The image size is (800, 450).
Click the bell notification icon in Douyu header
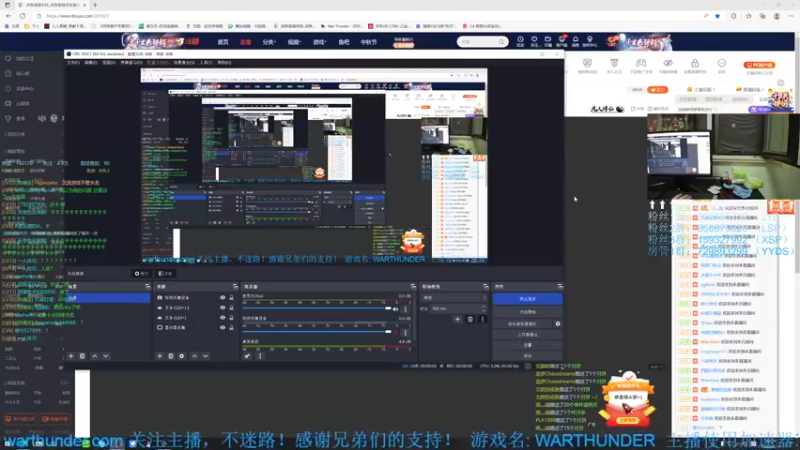point(576,41)
